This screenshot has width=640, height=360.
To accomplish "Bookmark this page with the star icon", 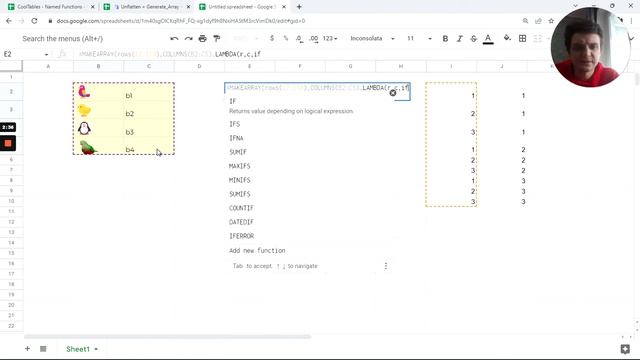I will [551, 21].
